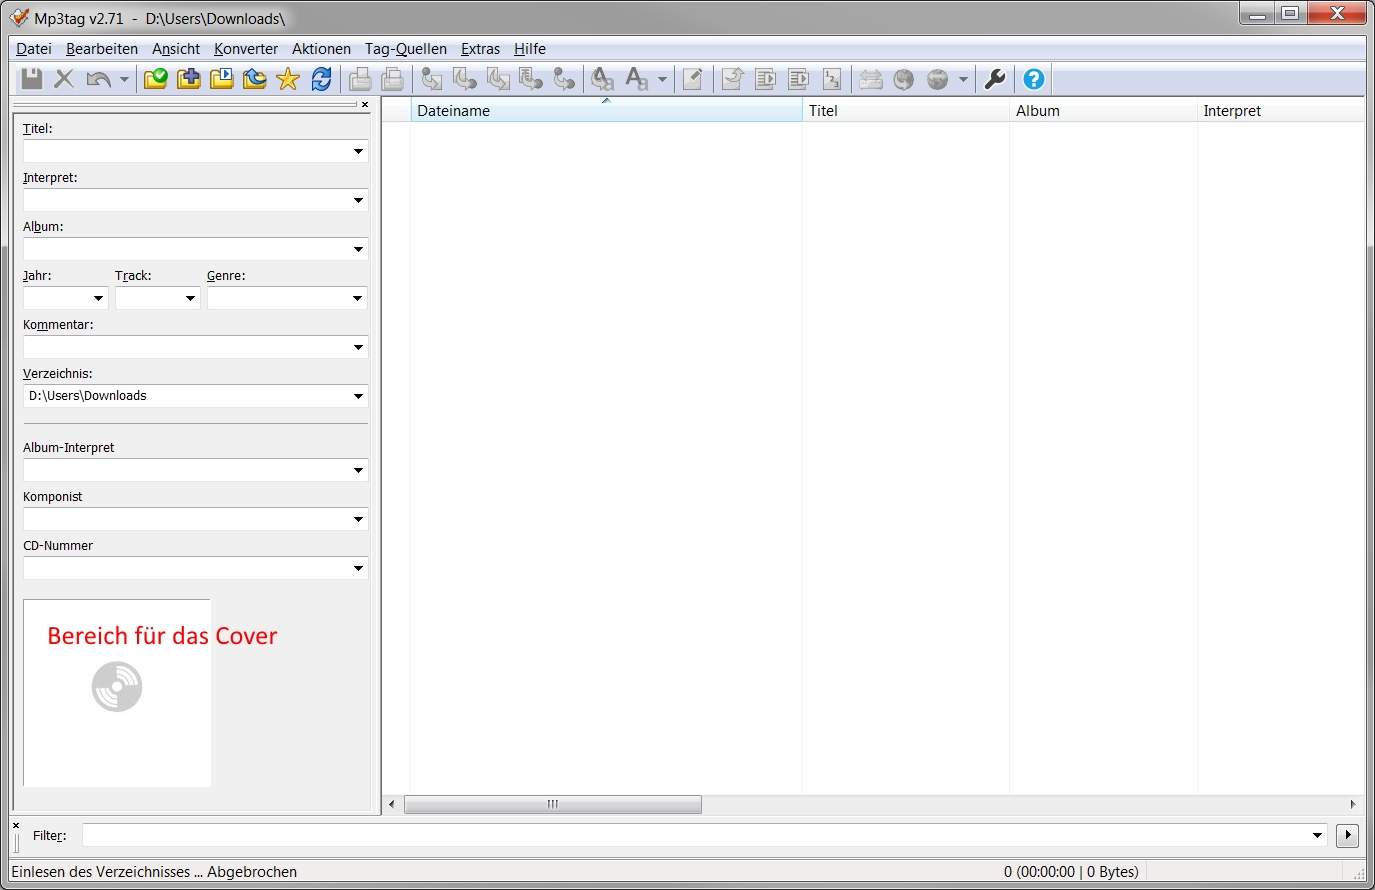Click the save tag floppy disk icon
The image size is (1375, 890).
[32, 79]
